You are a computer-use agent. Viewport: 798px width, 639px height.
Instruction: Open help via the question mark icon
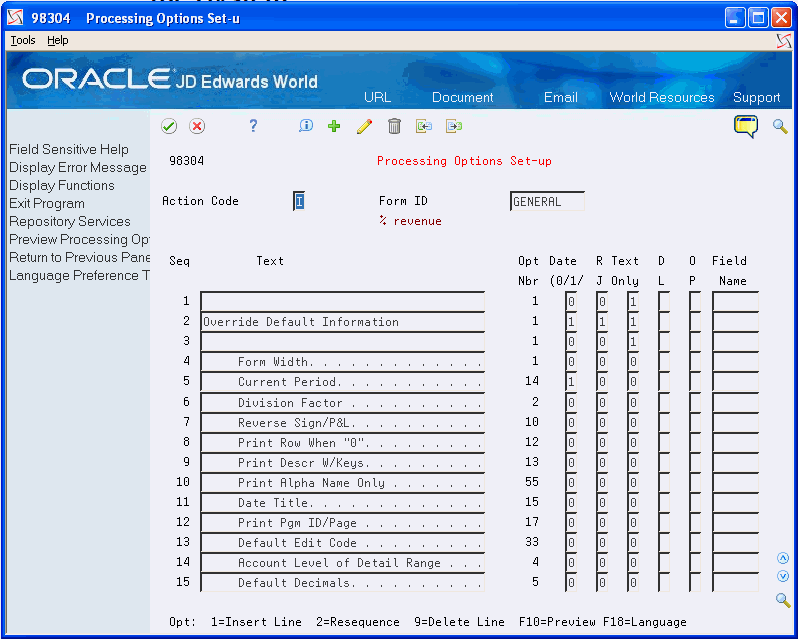tap(253, 126)
